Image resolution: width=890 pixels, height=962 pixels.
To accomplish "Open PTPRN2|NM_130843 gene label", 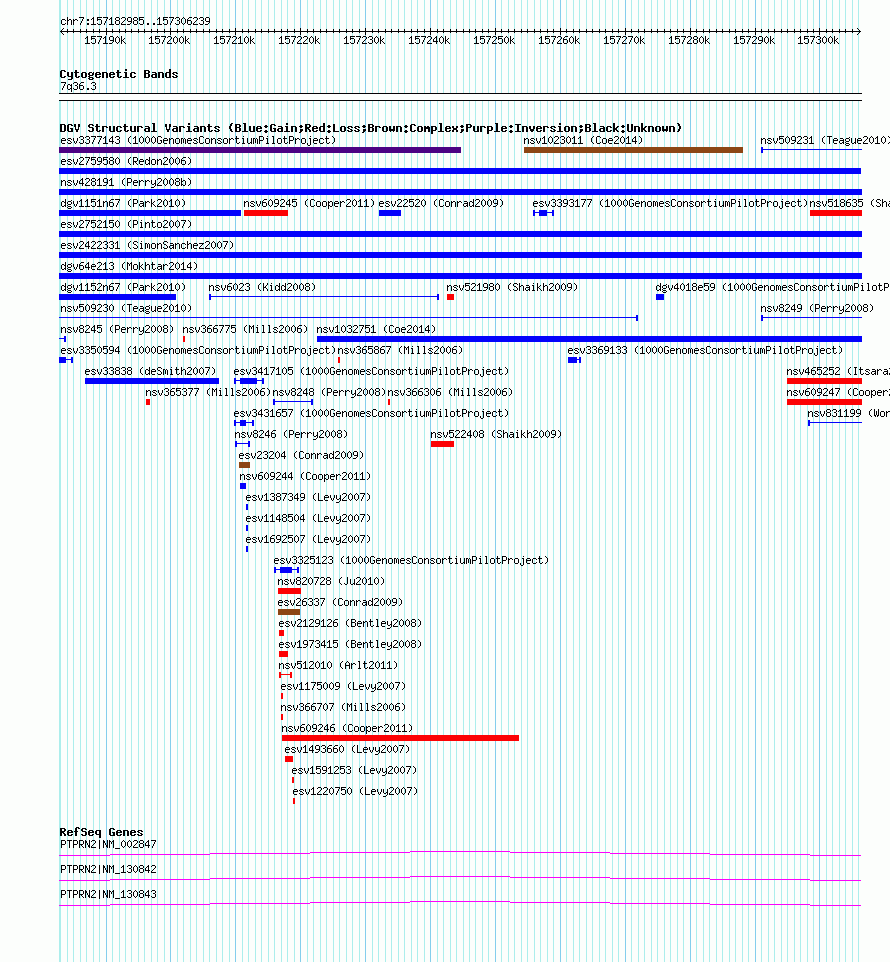I will click(108, 895).
